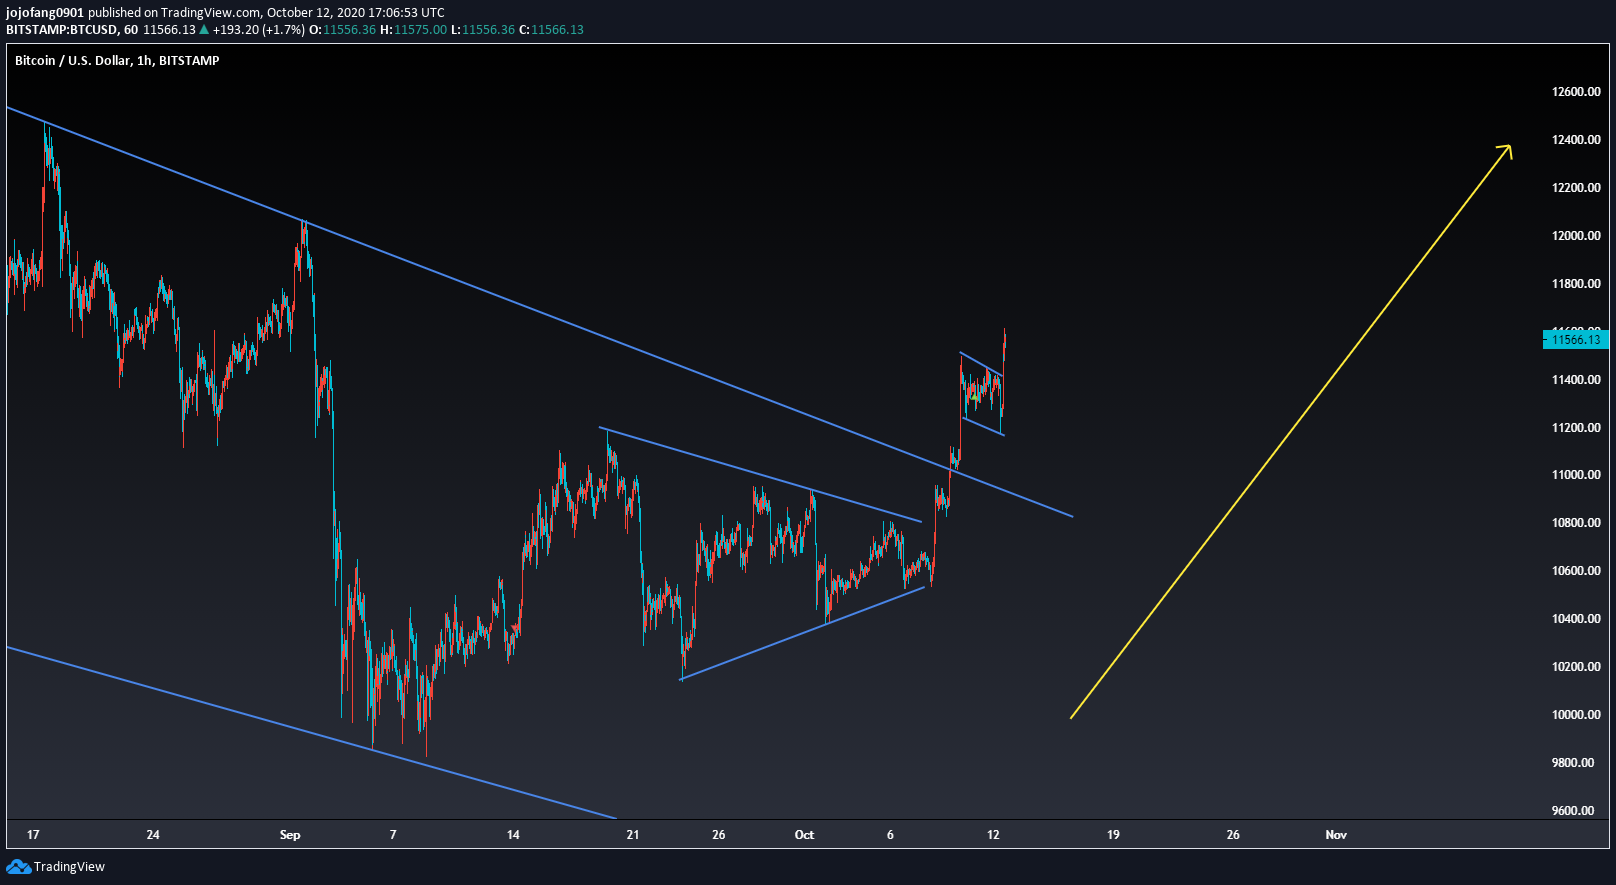Click the author name jojofang0901
The height and width of the screenshot is (885, 1616).
click(45, 13)
